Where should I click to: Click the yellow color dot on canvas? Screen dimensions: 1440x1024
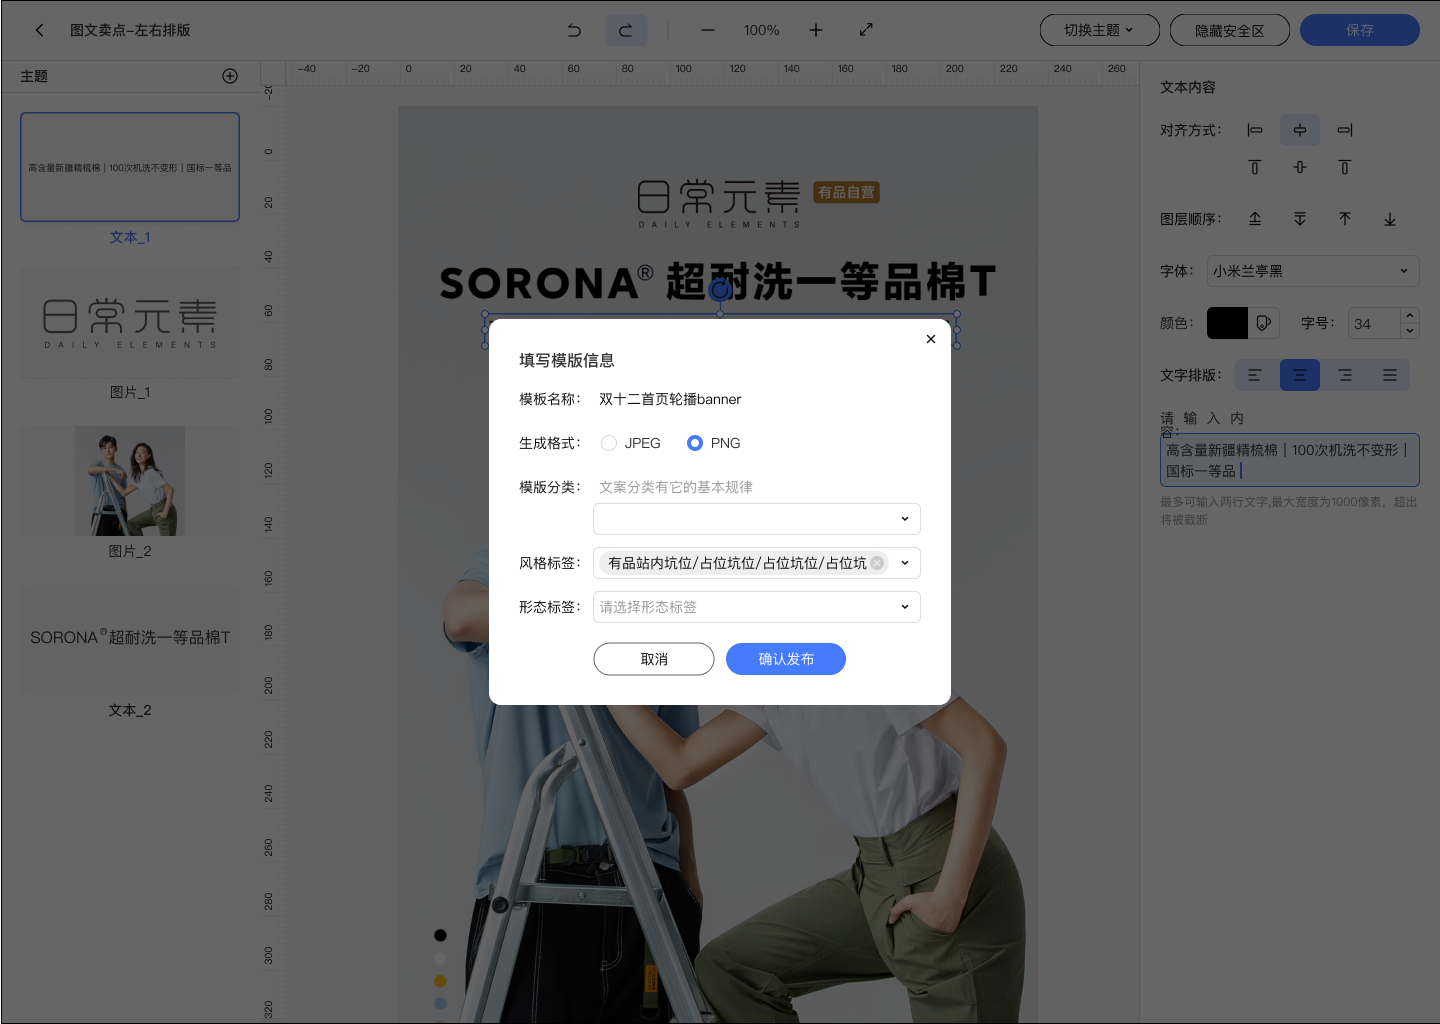point(440,981)
